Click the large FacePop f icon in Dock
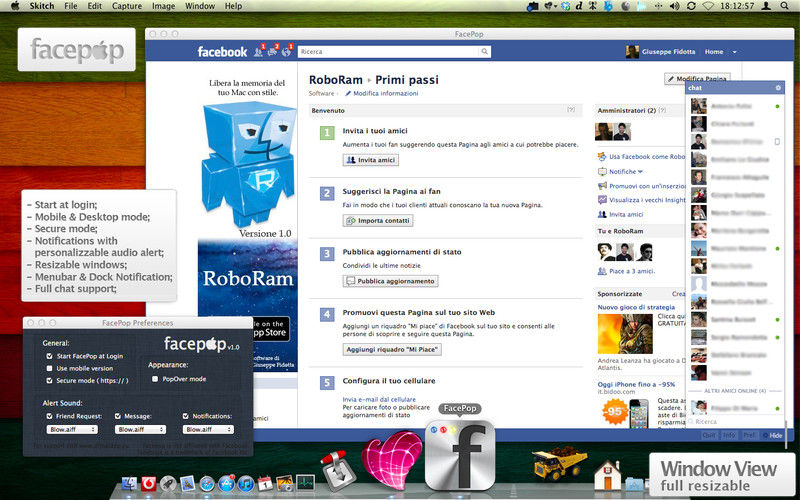The image size is (800, 500). tap(460, 456)
